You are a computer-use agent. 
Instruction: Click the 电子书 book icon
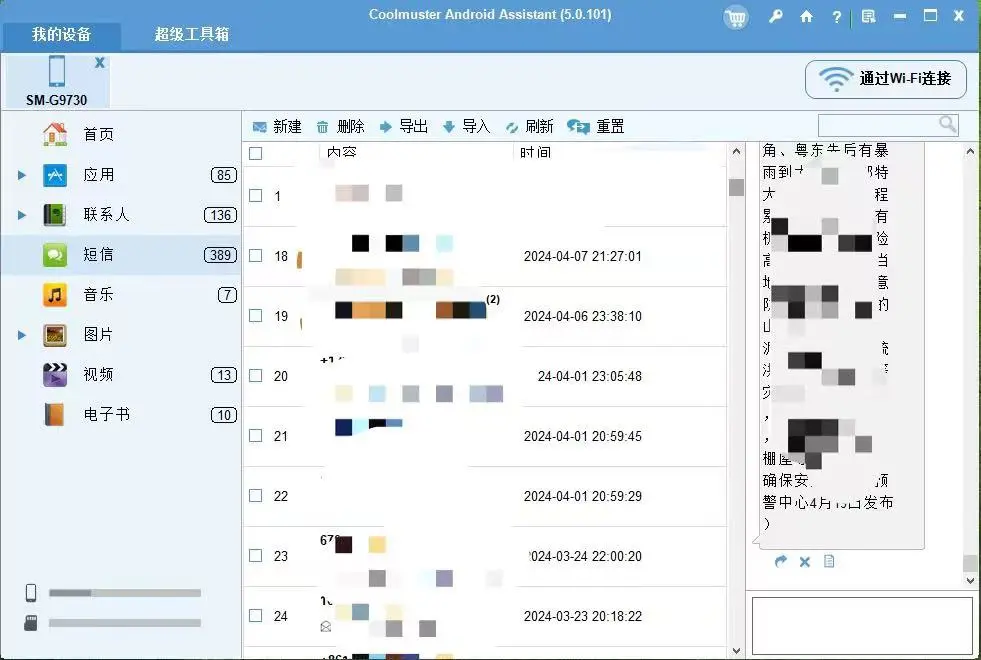(54, 415)
